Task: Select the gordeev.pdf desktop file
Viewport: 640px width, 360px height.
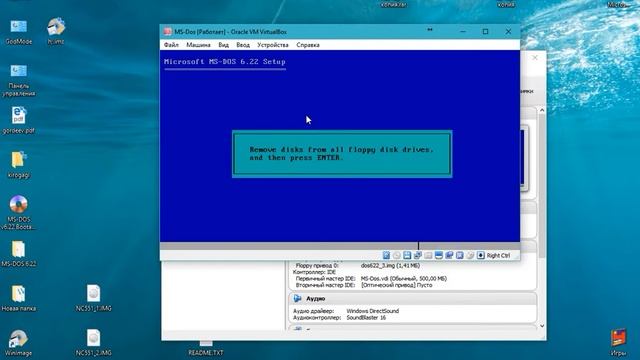Action: pos(18,120)
